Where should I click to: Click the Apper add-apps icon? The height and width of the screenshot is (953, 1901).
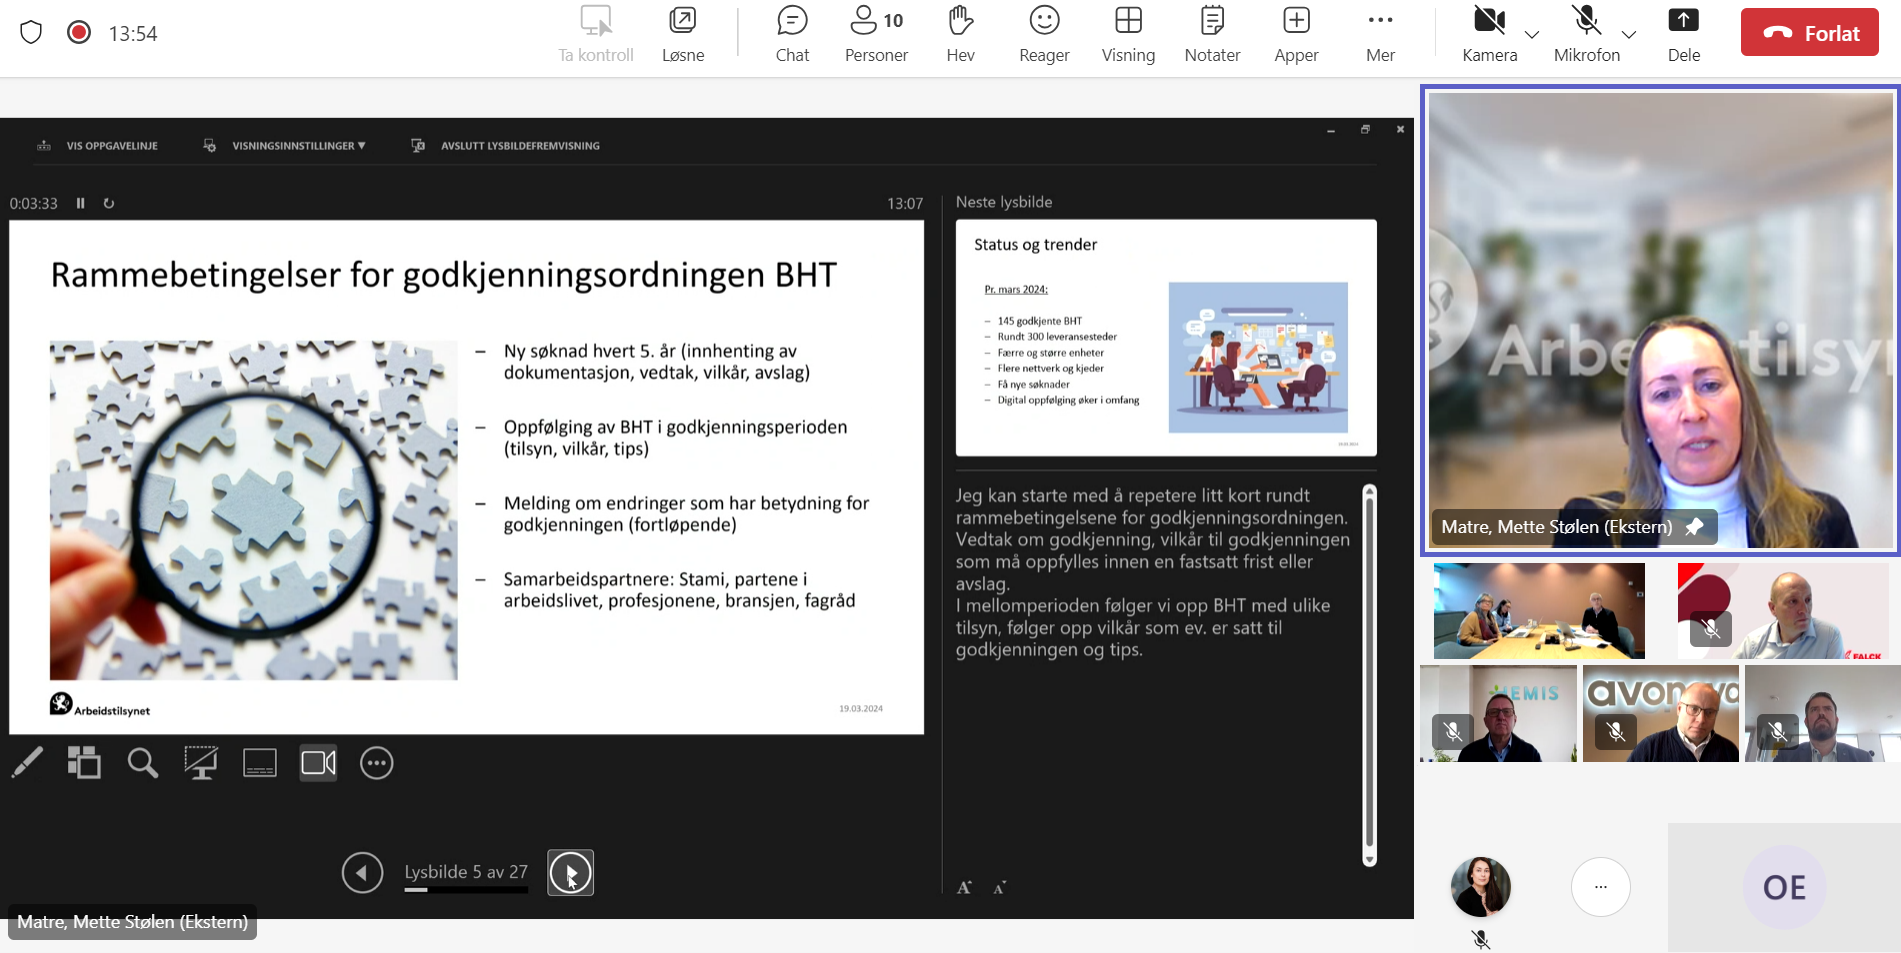point(1296,34)
